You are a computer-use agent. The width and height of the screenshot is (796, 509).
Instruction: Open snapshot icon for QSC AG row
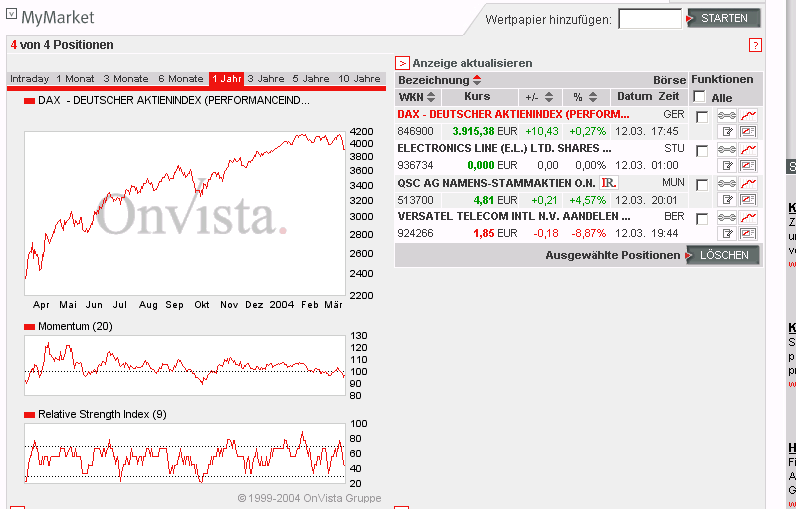tap(747, 199)
